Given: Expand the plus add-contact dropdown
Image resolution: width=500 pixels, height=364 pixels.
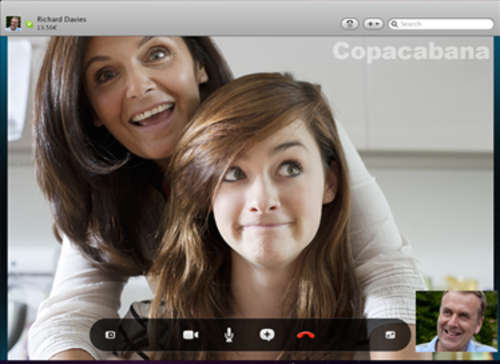Looking at the screenshot, I should (373, 24).
